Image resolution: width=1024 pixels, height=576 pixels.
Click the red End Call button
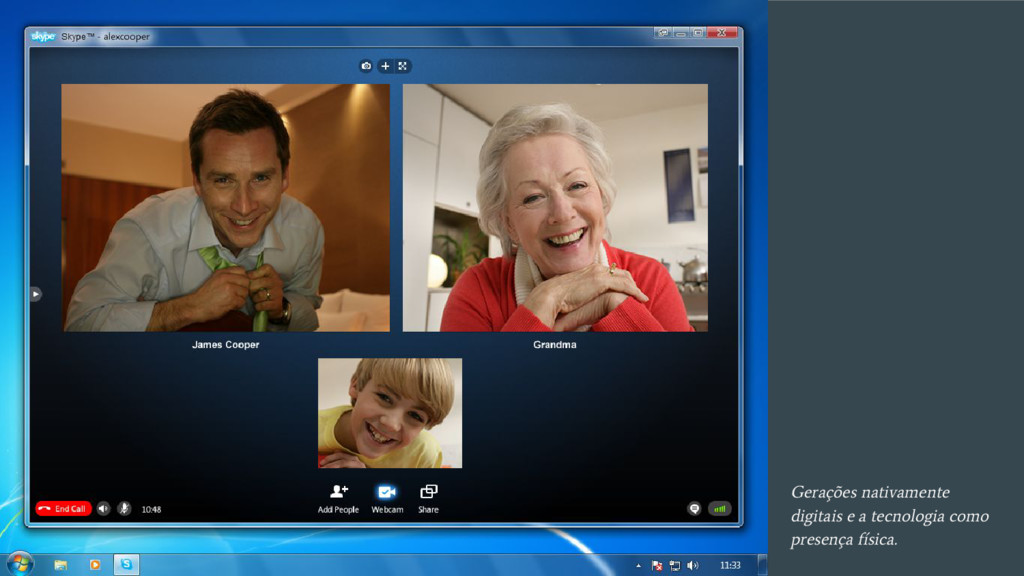(x=63, y=509)
